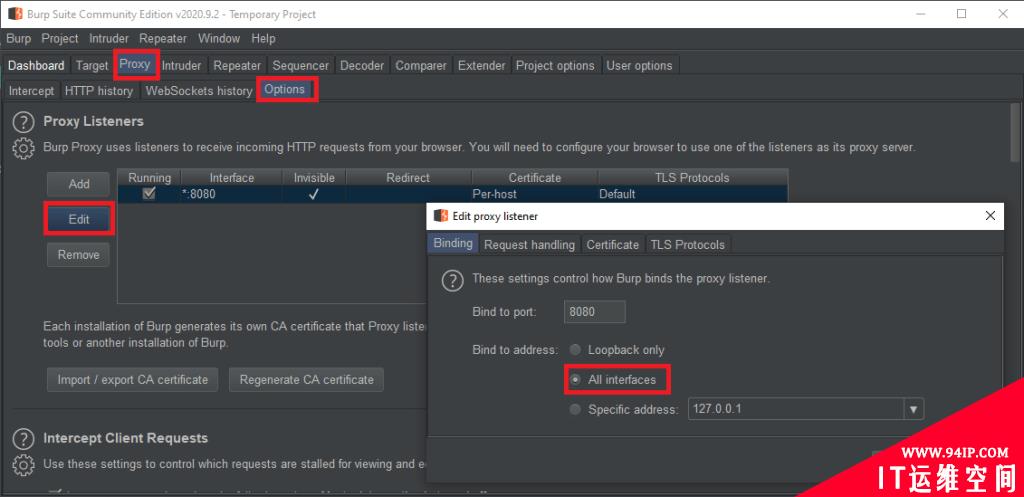Click the Default TLS protocols cell
This screenshot has width=1024, height=497.
pyautogui.click(x=692, y=194)
